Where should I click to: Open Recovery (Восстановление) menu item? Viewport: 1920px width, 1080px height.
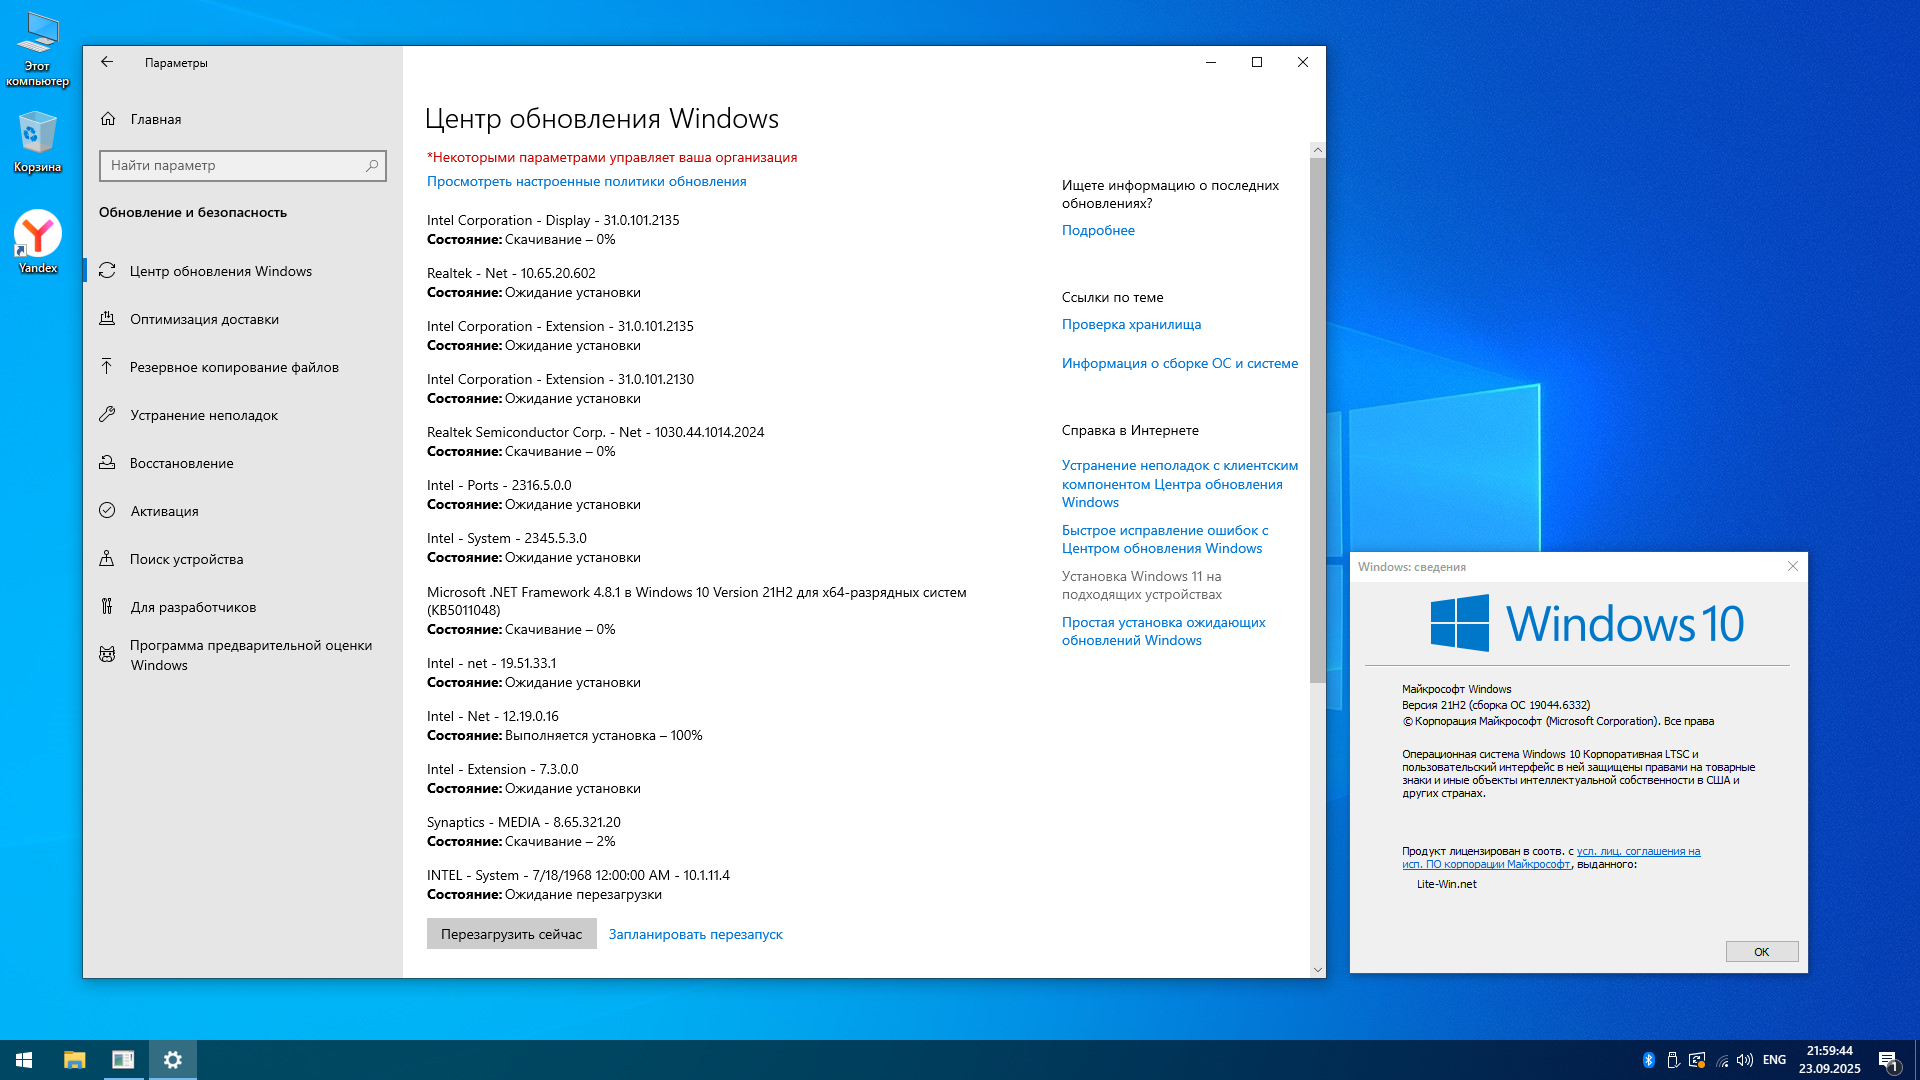pos(181,463)
